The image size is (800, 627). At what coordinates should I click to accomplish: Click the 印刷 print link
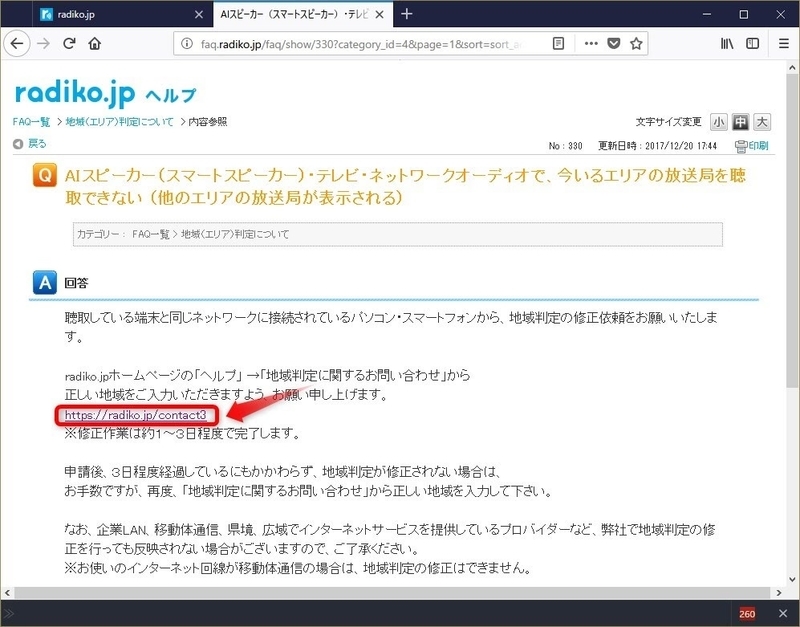(752, 146)
